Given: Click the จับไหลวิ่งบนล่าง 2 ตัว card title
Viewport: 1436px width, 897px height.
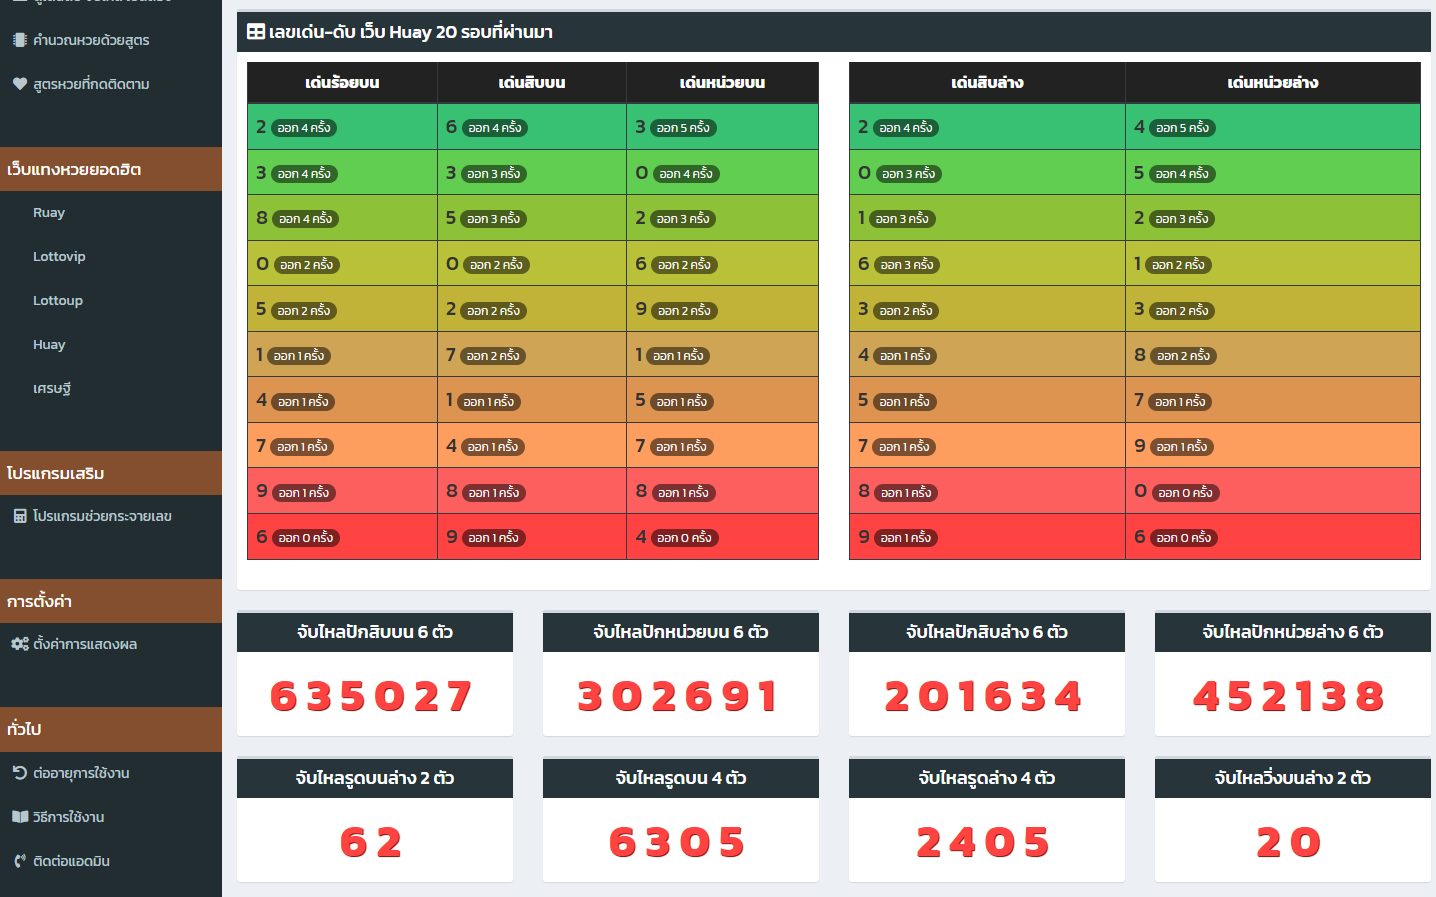Looking at the screenshot, I should tap(1293, 778).
